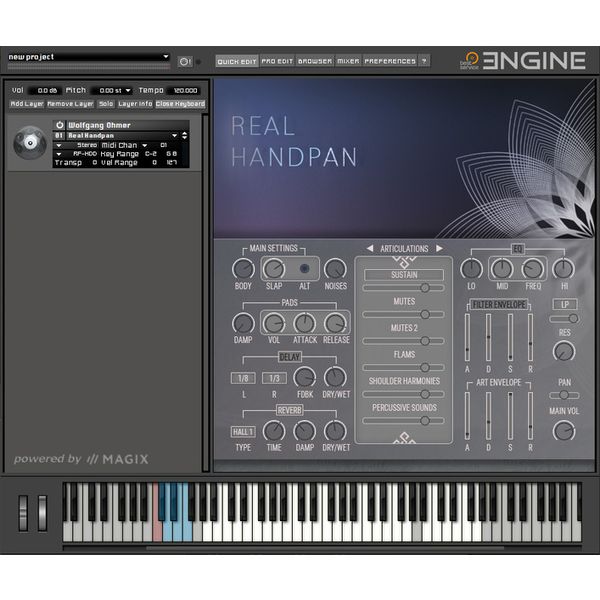Click the delay FDBK knob
The height and width of the screenshot is (600, 600).
coord(305,377)
